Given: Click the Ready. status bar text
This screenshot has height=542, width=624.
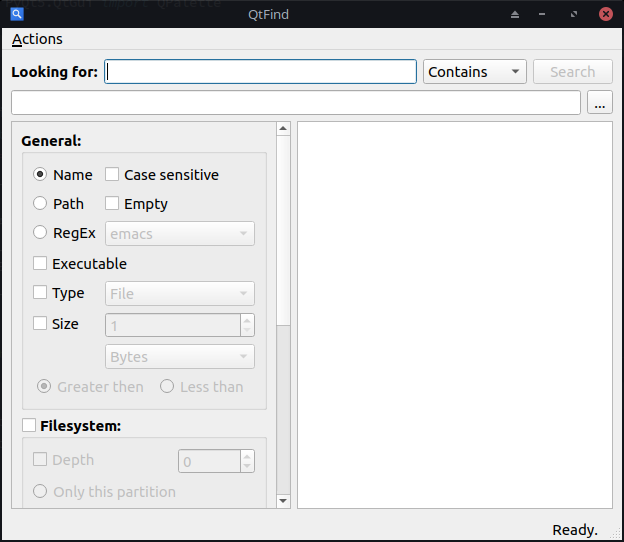Looking at the screenshot, I should tap(575, 530).
